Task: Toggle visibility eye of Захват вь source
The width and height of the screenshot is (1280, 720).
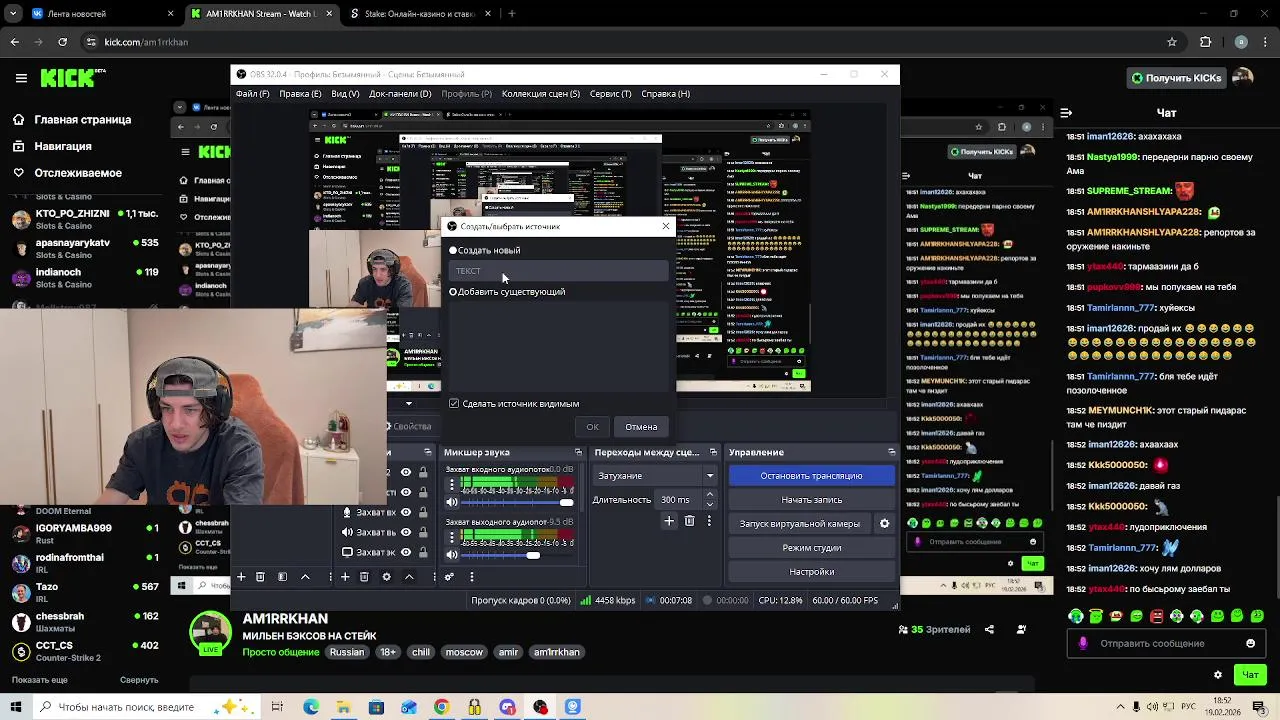Action: [406, 532]
